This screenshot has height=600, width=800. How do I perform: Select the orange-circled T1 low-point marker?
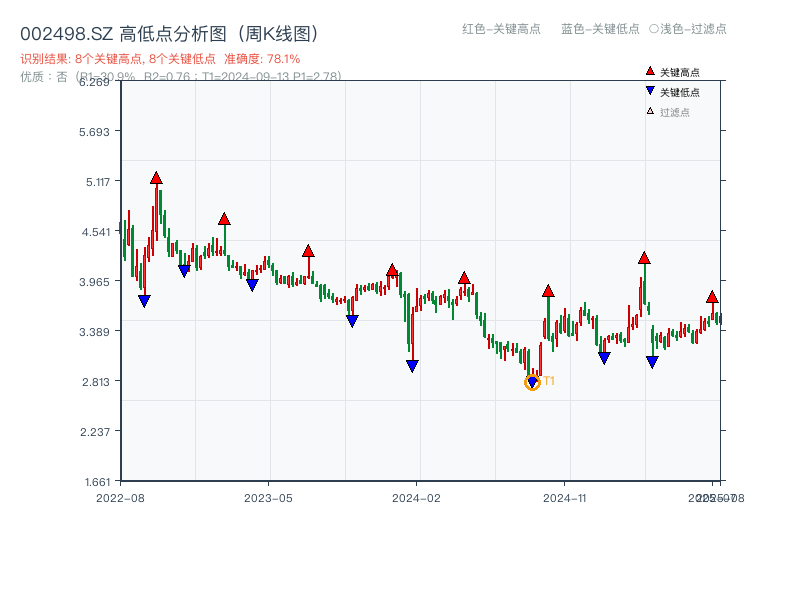click(x=532, y=382)
